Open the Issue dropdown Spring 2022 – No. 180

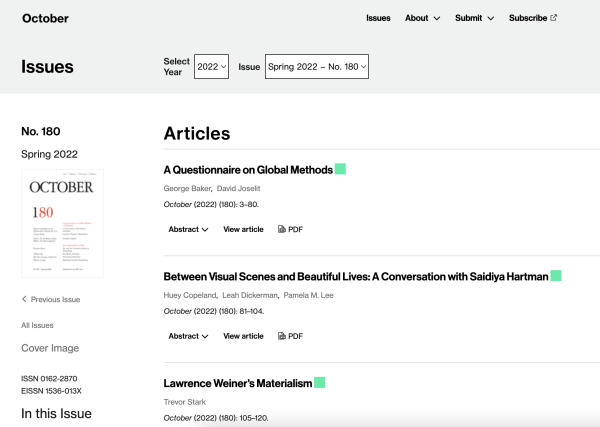(x=317, y=67)
